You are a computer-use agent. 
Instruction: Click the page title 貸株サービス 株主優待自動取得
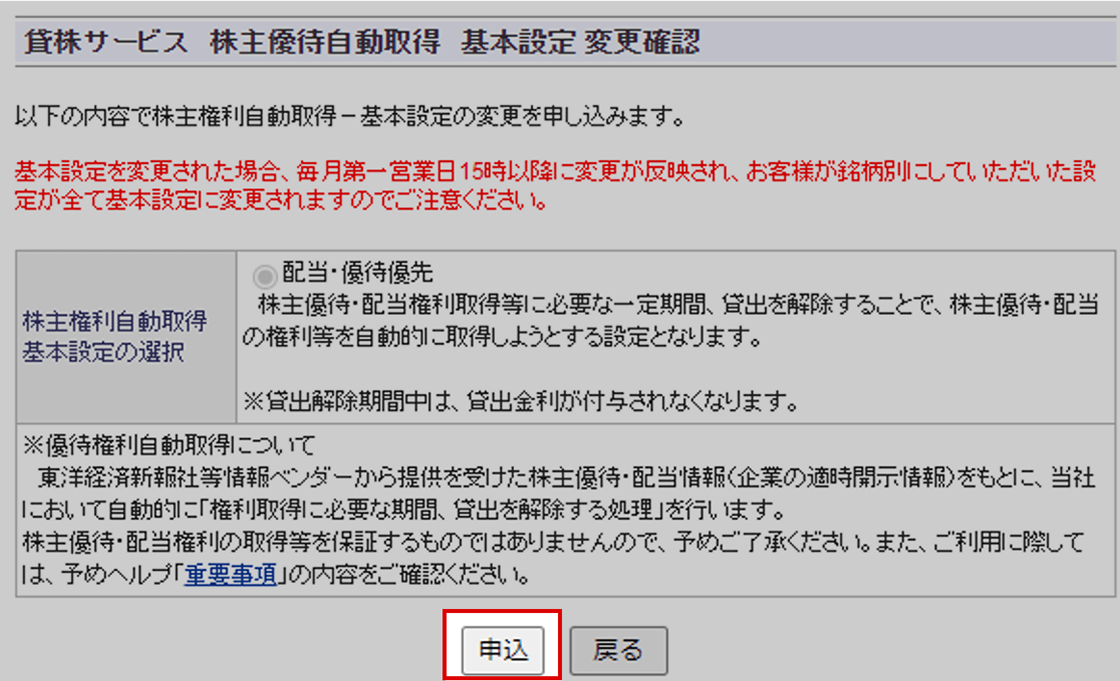[232, 42]
